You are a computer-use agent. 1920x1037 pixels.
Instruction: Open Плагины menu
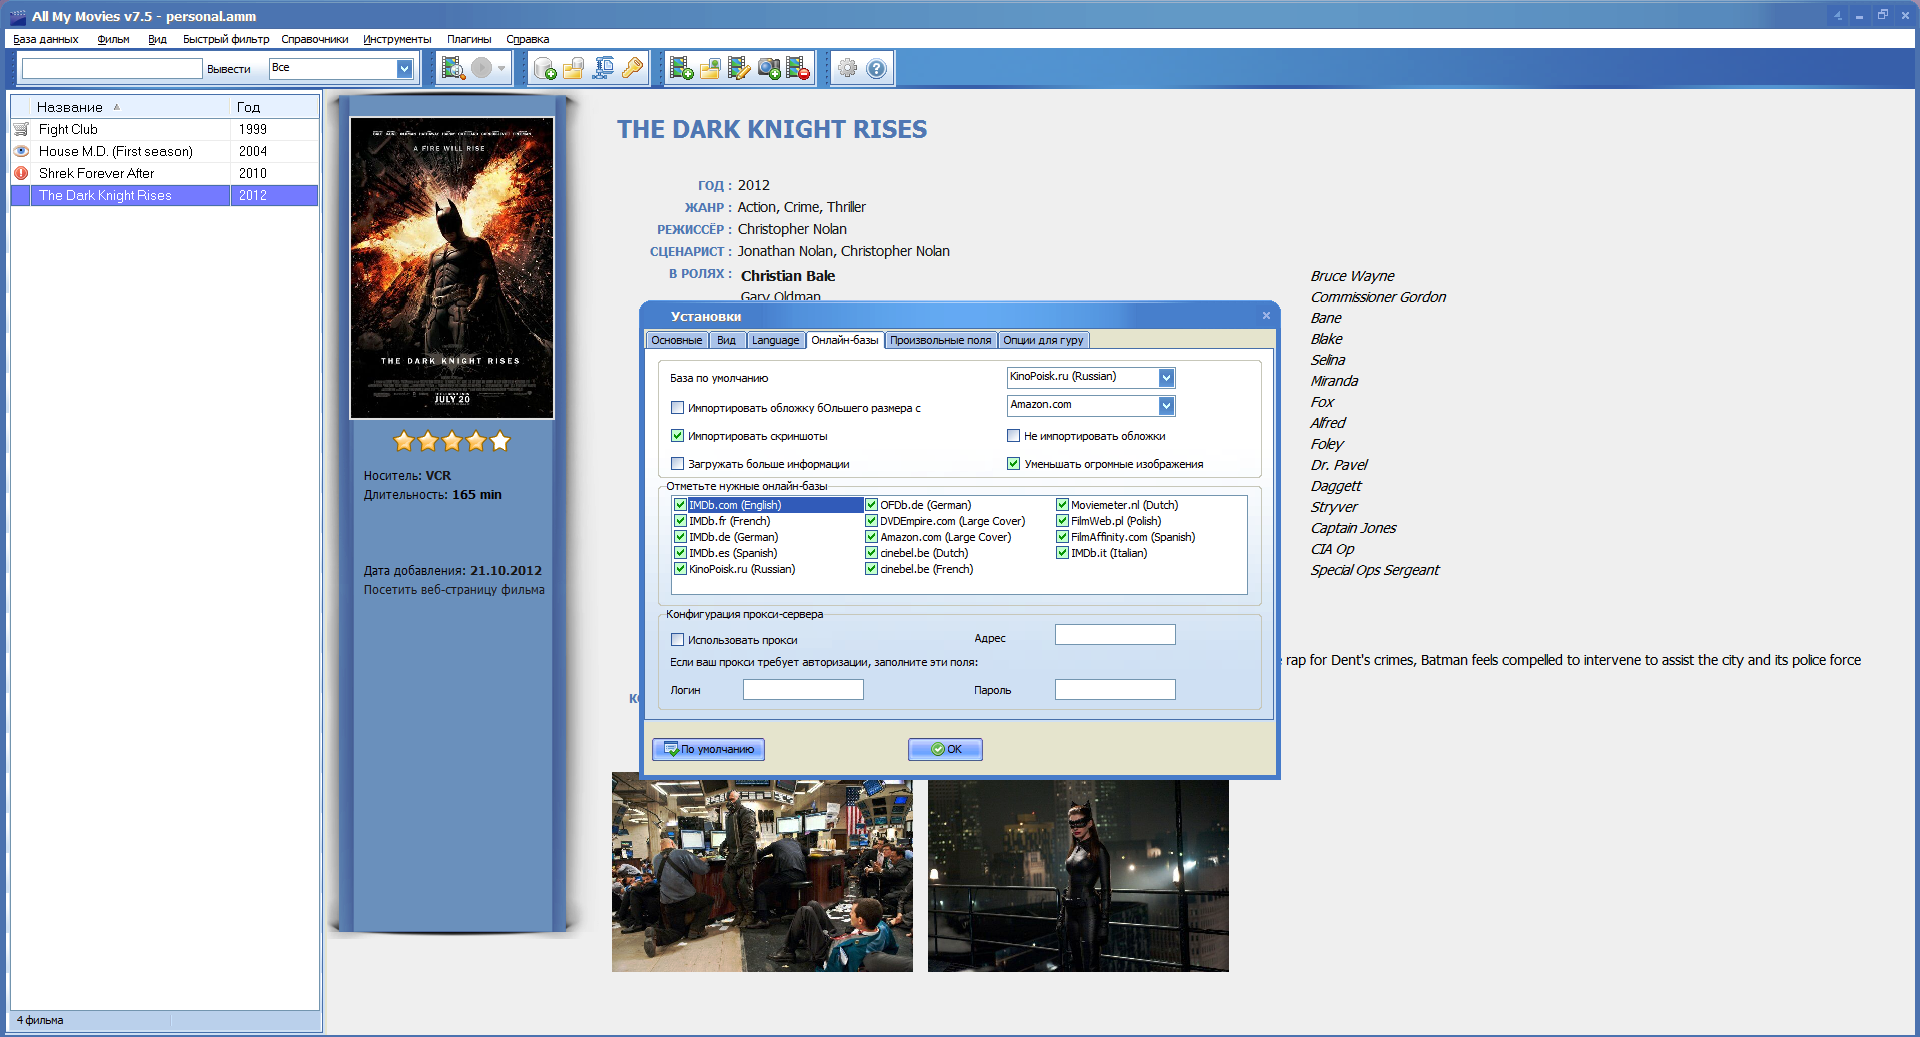click(x=469, y=39)
